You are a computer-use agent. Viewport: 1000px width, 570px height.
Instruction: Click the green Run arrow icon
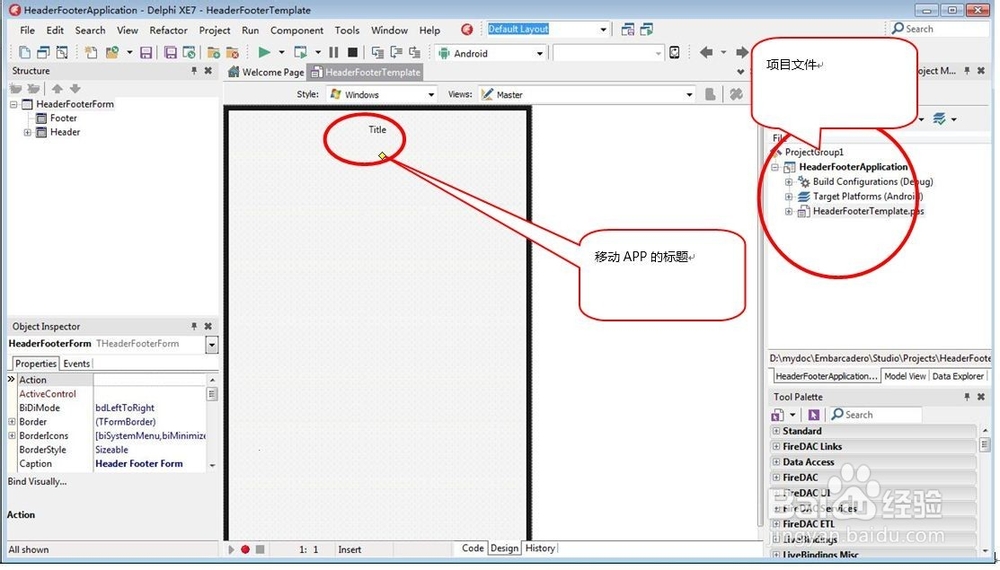coord(264,52)
